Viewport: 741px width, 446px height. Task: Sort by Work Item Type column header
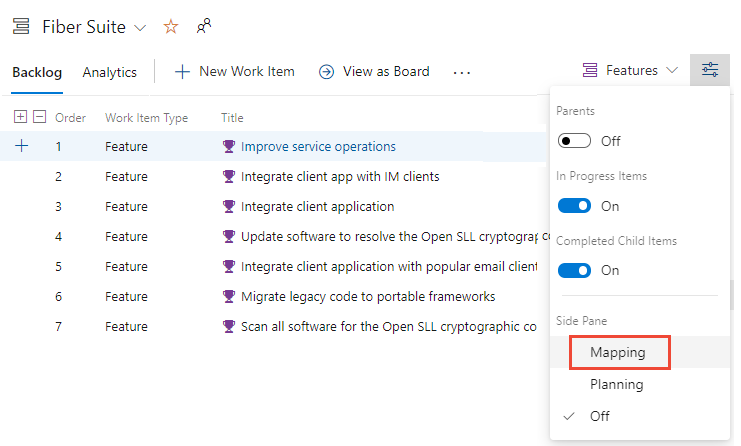tap(146, 118)
